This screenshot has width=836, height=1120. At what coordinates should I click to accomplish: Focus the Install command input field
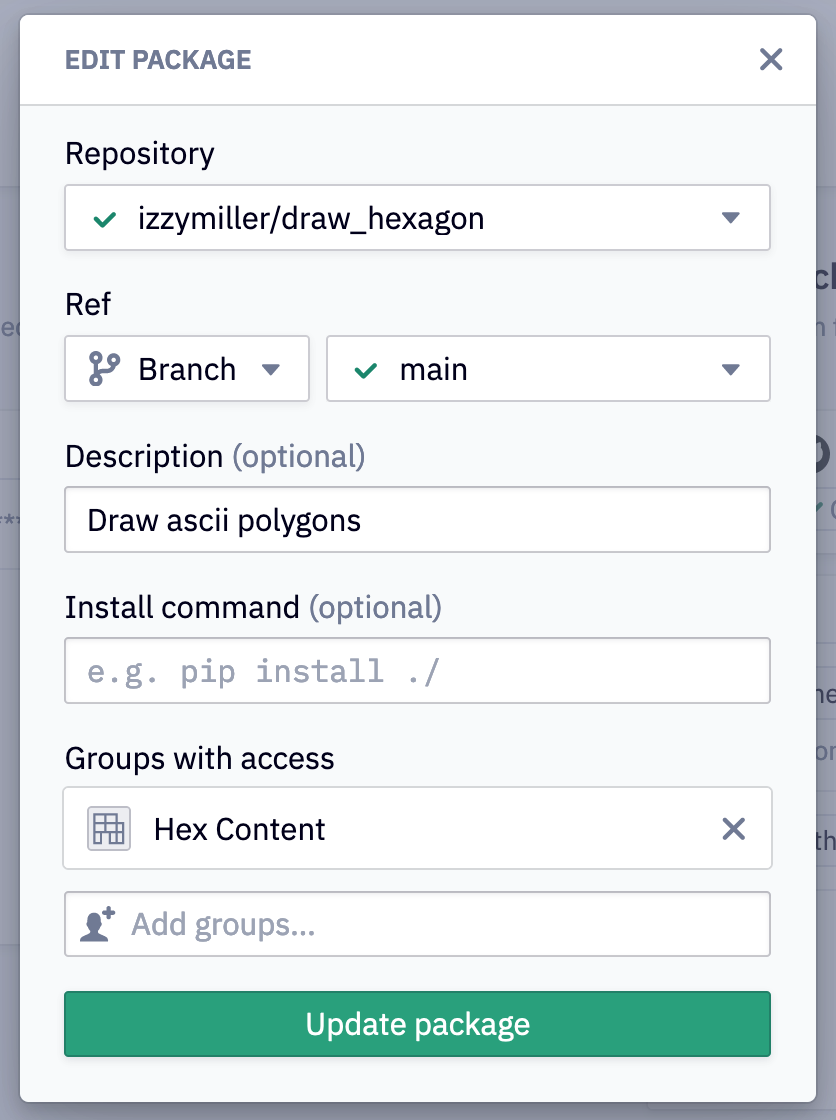pyautogui.click(x=417, y=670)
